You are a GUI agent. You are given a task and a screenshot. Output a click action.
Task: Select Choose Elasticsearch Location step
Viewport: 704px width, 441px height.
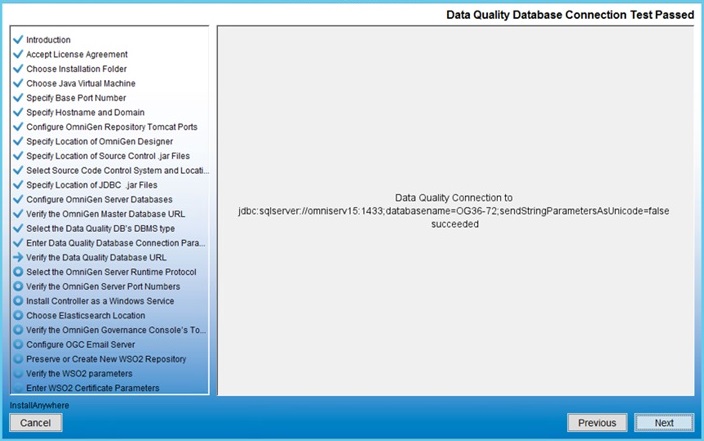point(85,315)
